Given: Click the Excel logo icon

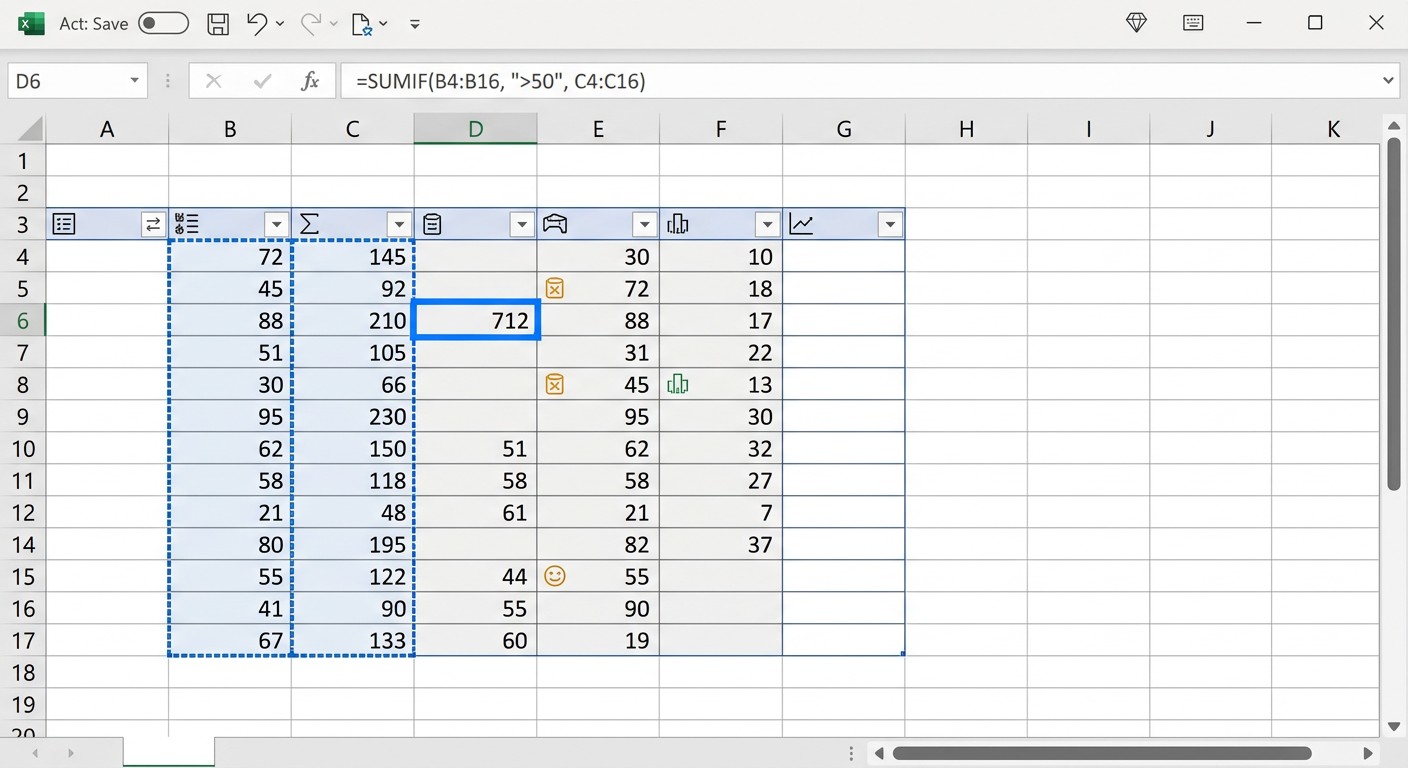Looking at the screenshot, I should pyautogui.click(x=31, y=23).
